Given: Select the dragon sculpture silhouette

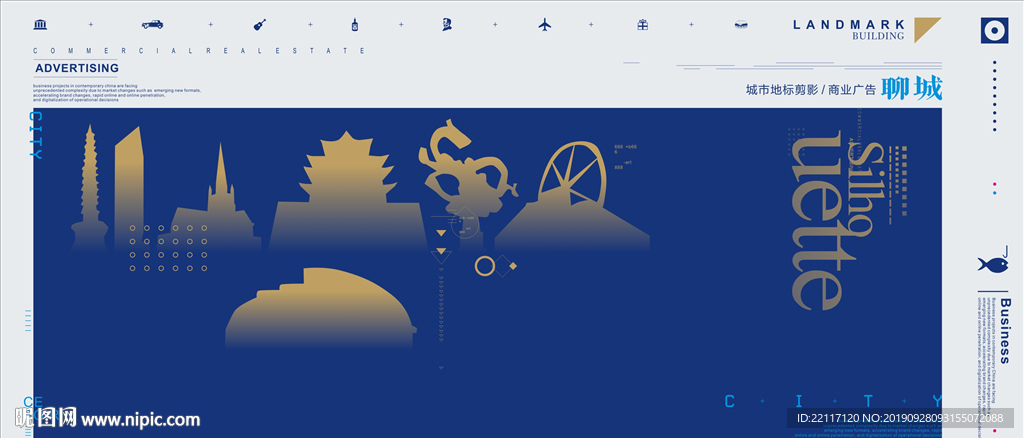Looking at the screenshot, I should coord(468,176).
